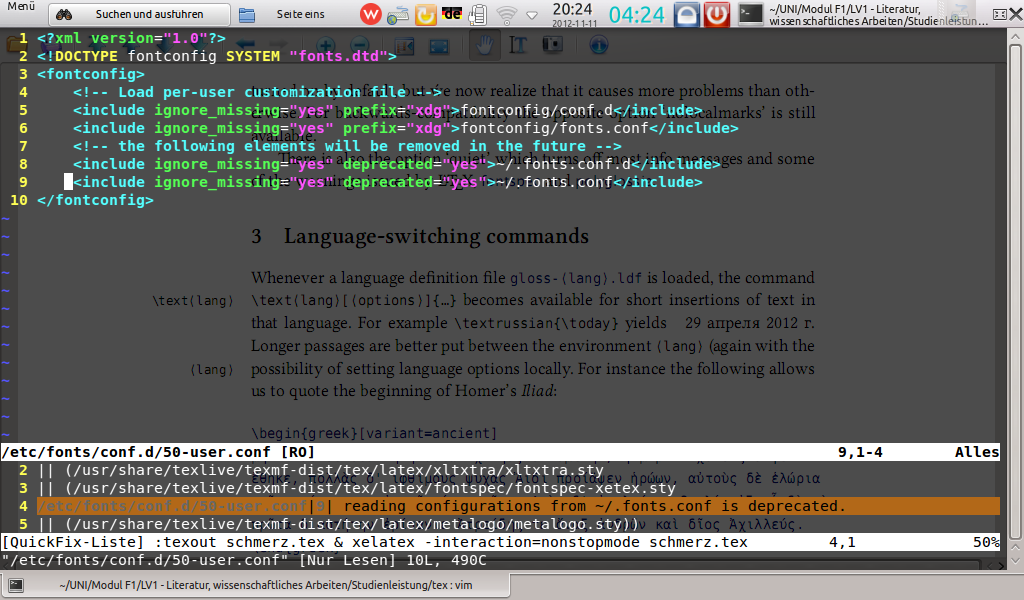The height and width of the screenshot is (600, 1024).
Task: Click the fontconfig/conf.d include line
Action: pyautogui.click(x=388, y=110)
